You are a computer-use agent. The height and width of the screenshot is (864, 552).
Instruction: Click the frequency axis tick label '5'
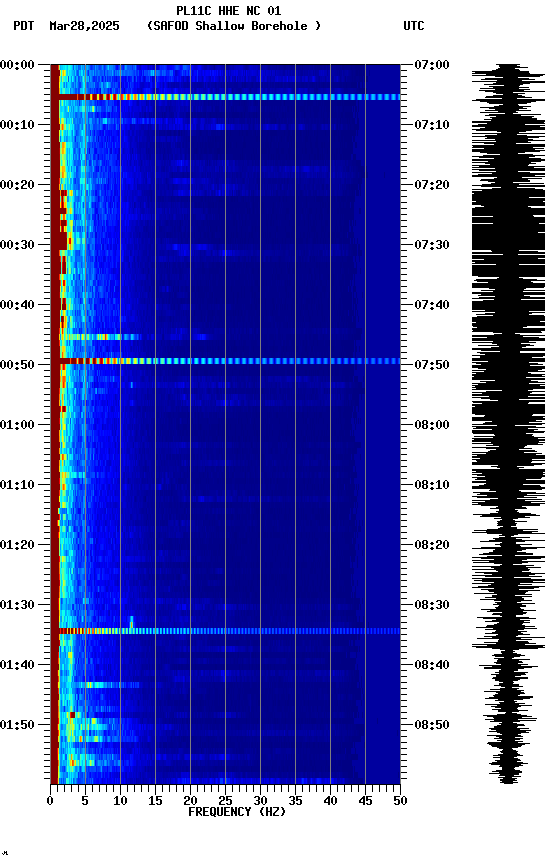(85, 801)
